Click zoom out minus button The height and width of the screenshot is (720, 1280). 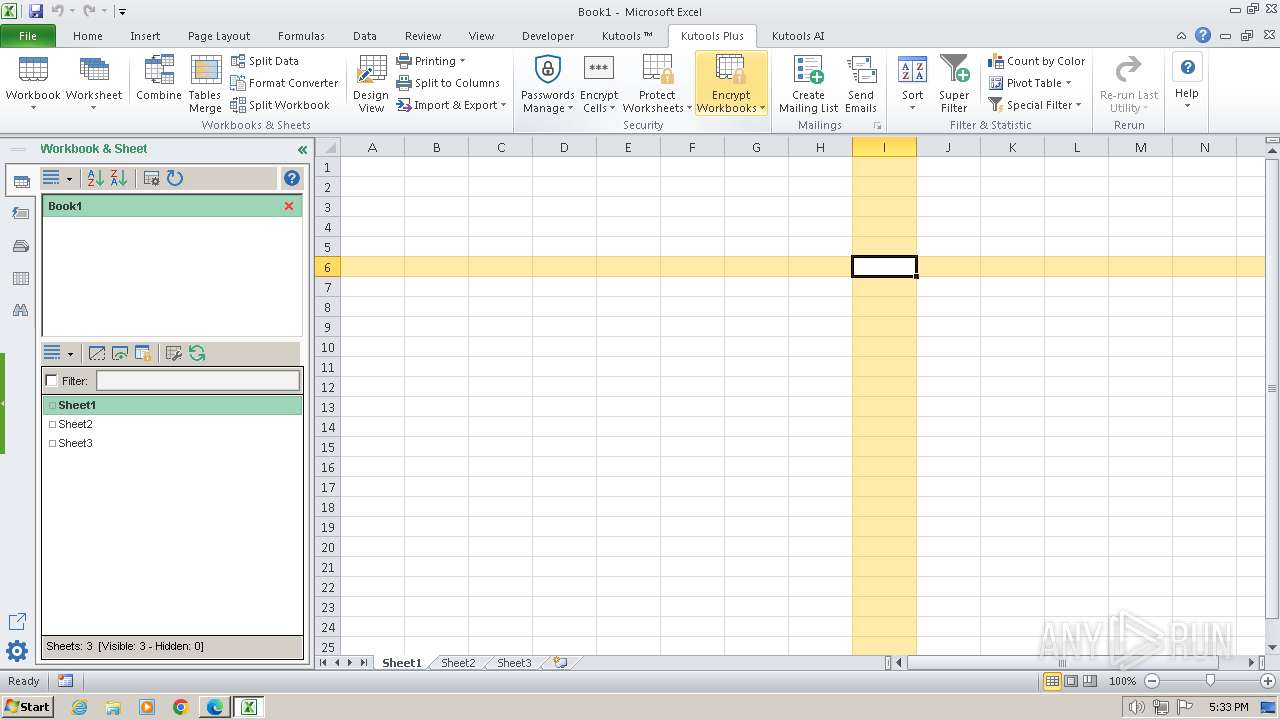(x=1151, y=681)
